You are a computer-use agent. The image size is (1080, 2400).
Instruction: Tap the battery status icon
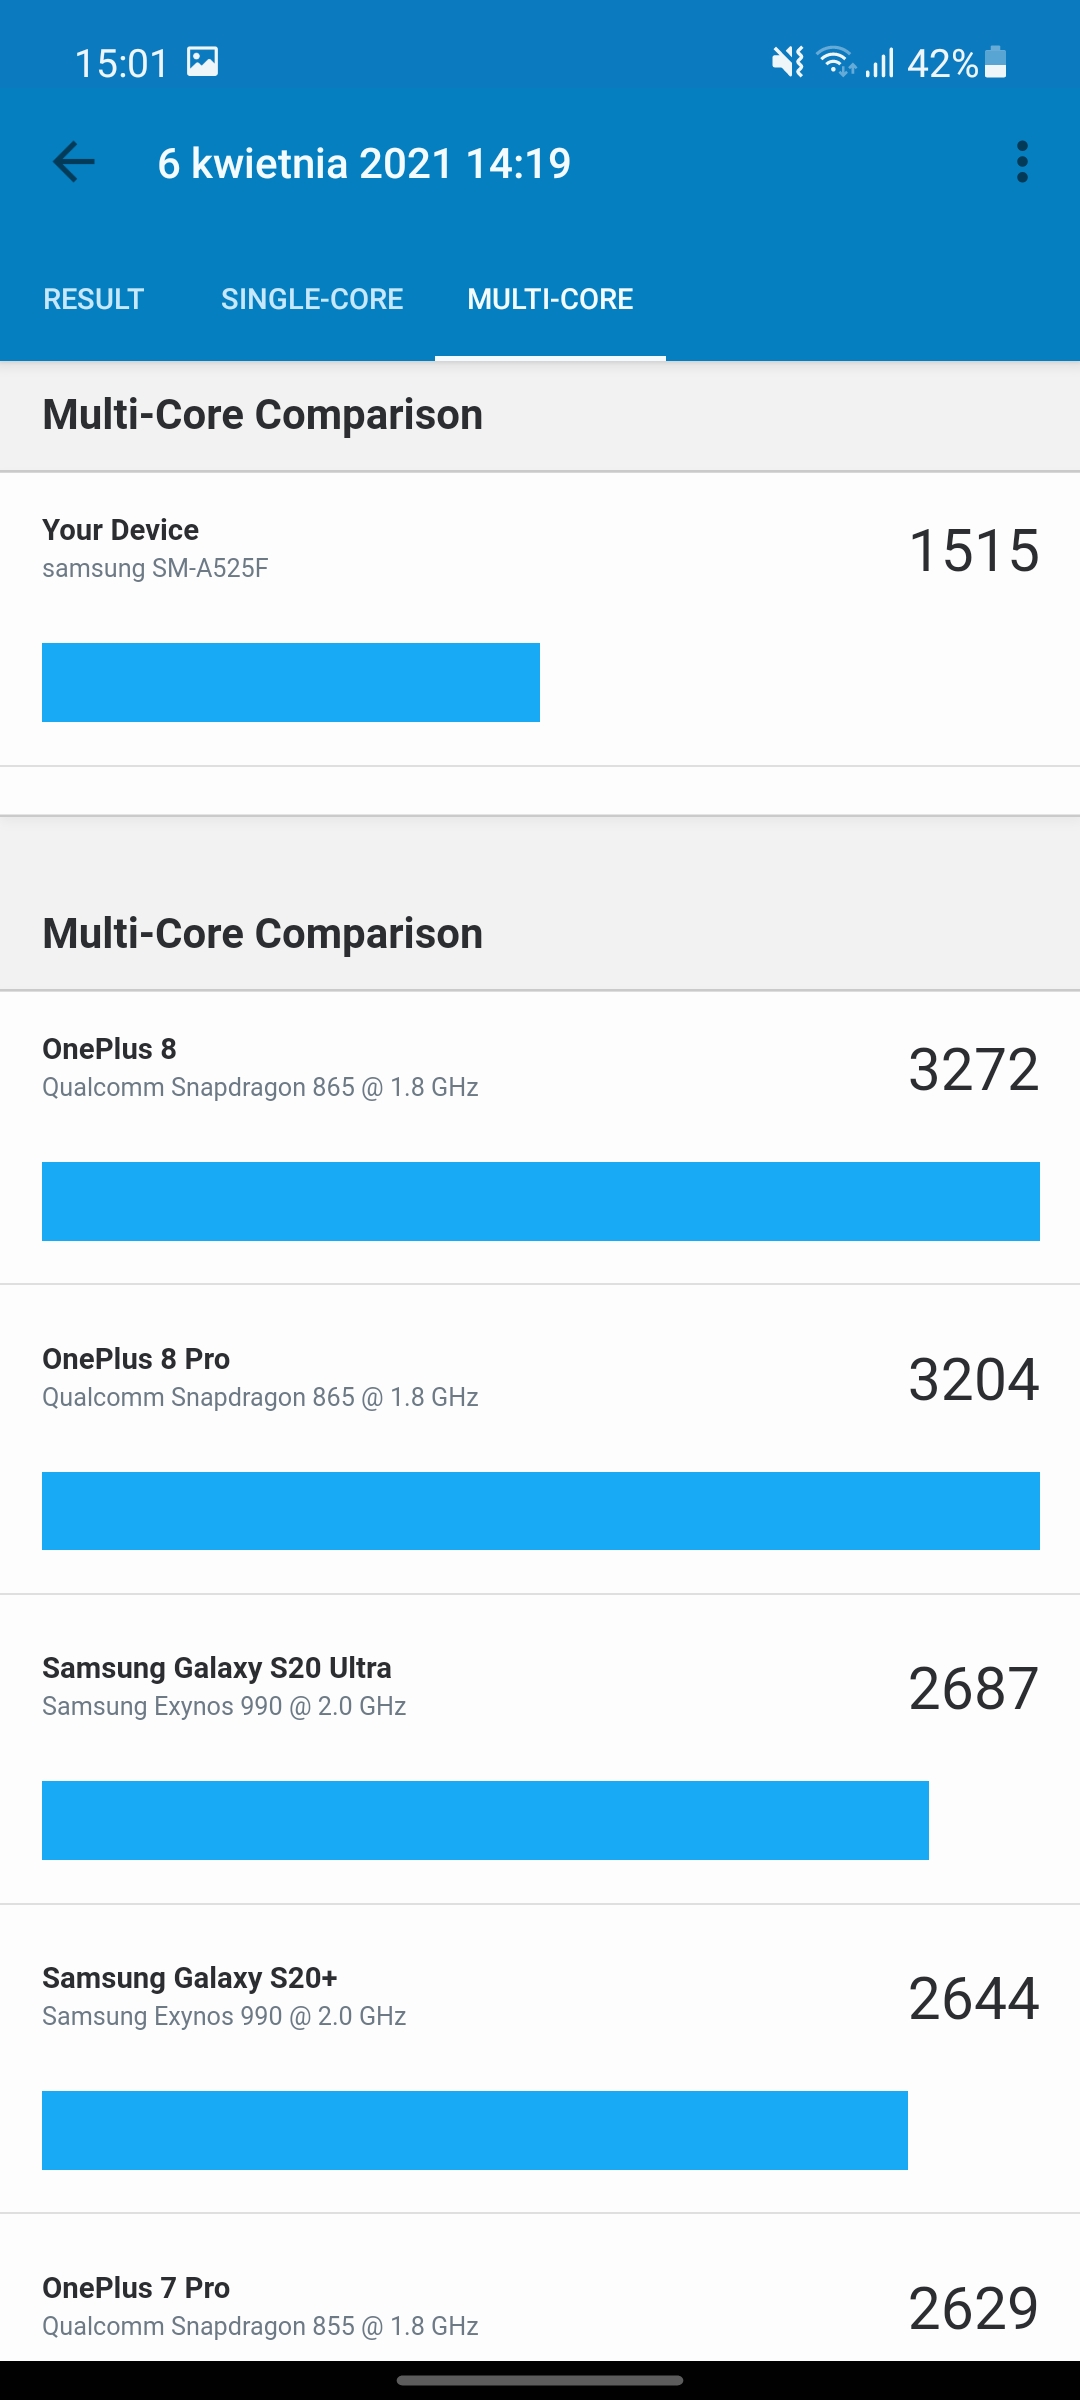pos(995,62)
